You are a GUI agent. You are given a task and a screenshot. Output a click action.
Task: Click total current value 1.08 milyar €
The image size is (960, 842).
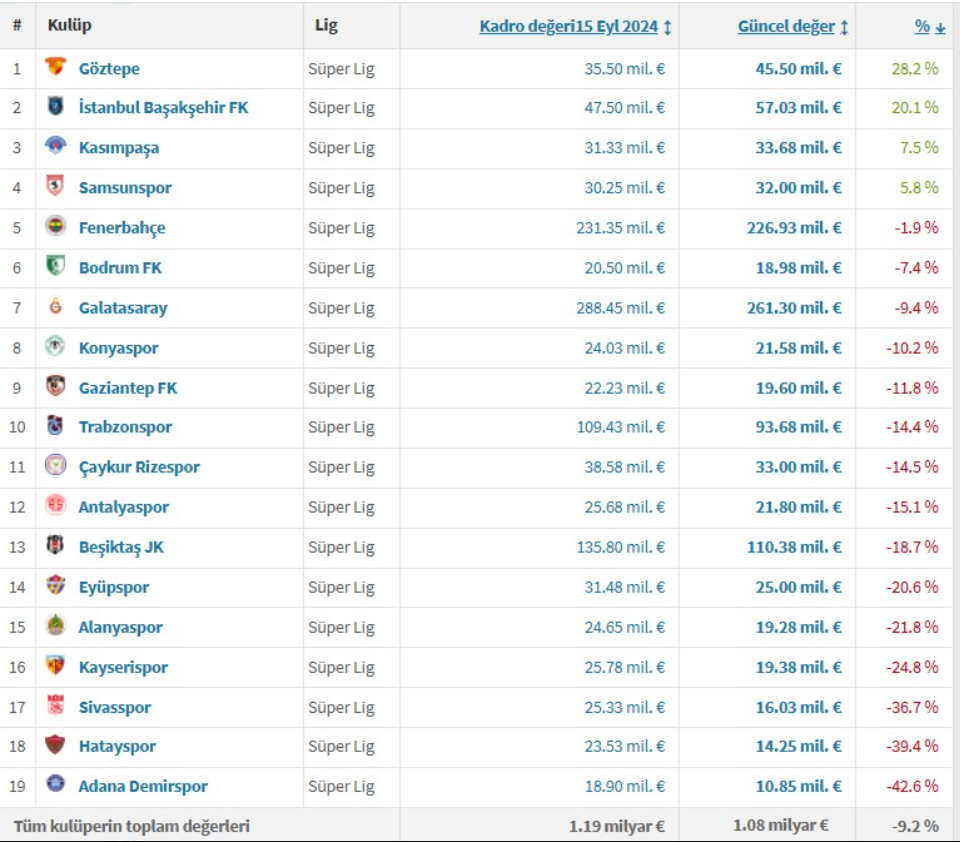(x=781, y=825)
